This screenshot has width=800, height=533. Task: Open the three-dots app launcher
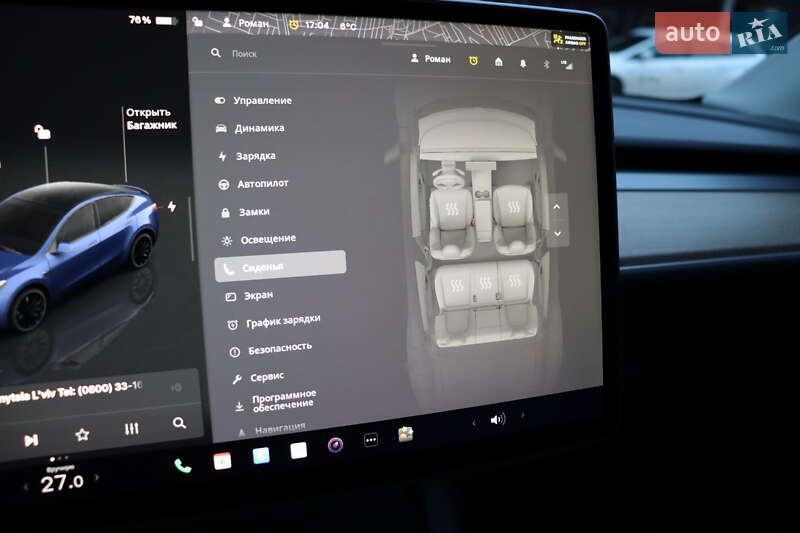pyautogui.click(x=370, y=440)
